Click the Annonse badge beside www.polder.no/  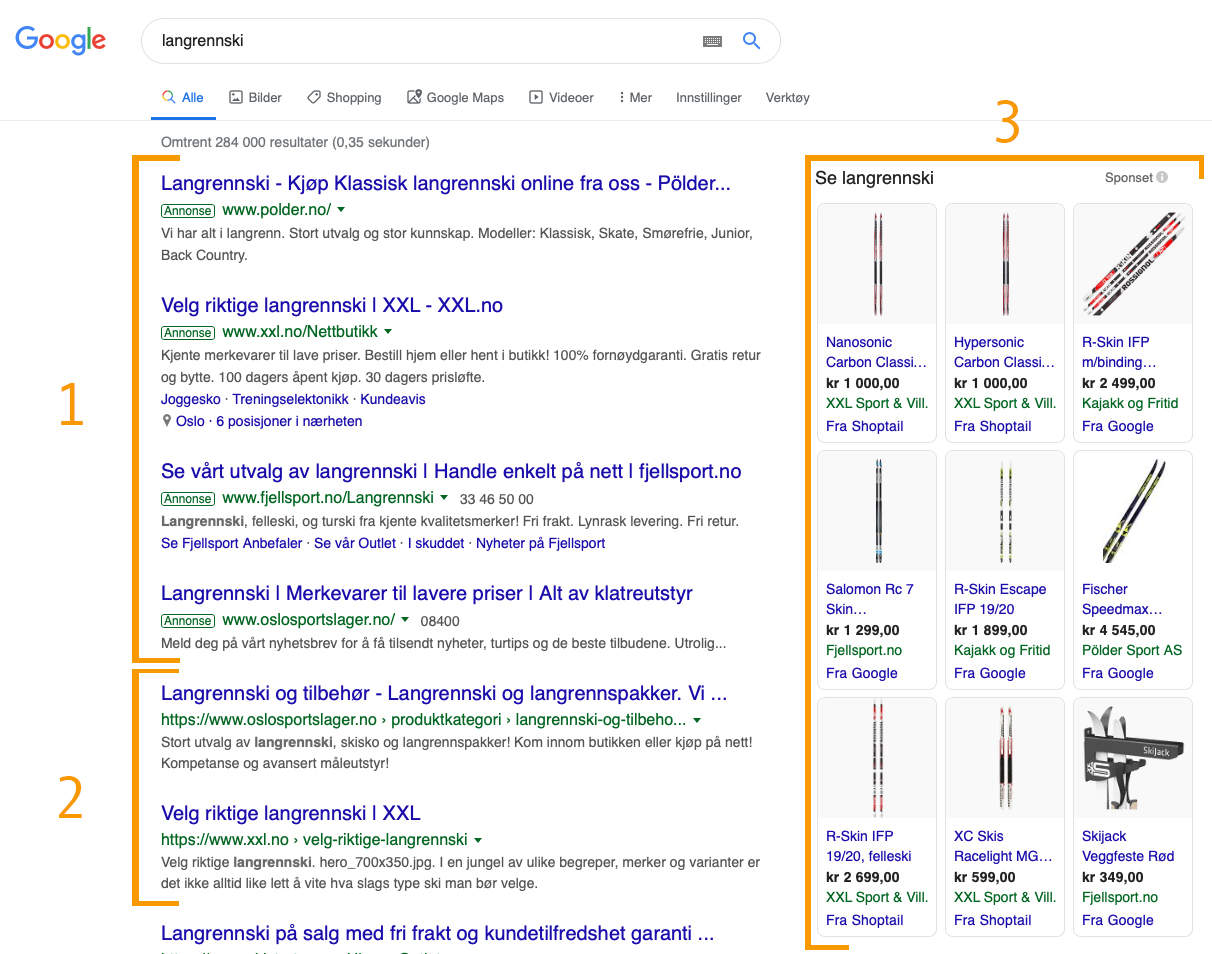click(x=188, y=211)
